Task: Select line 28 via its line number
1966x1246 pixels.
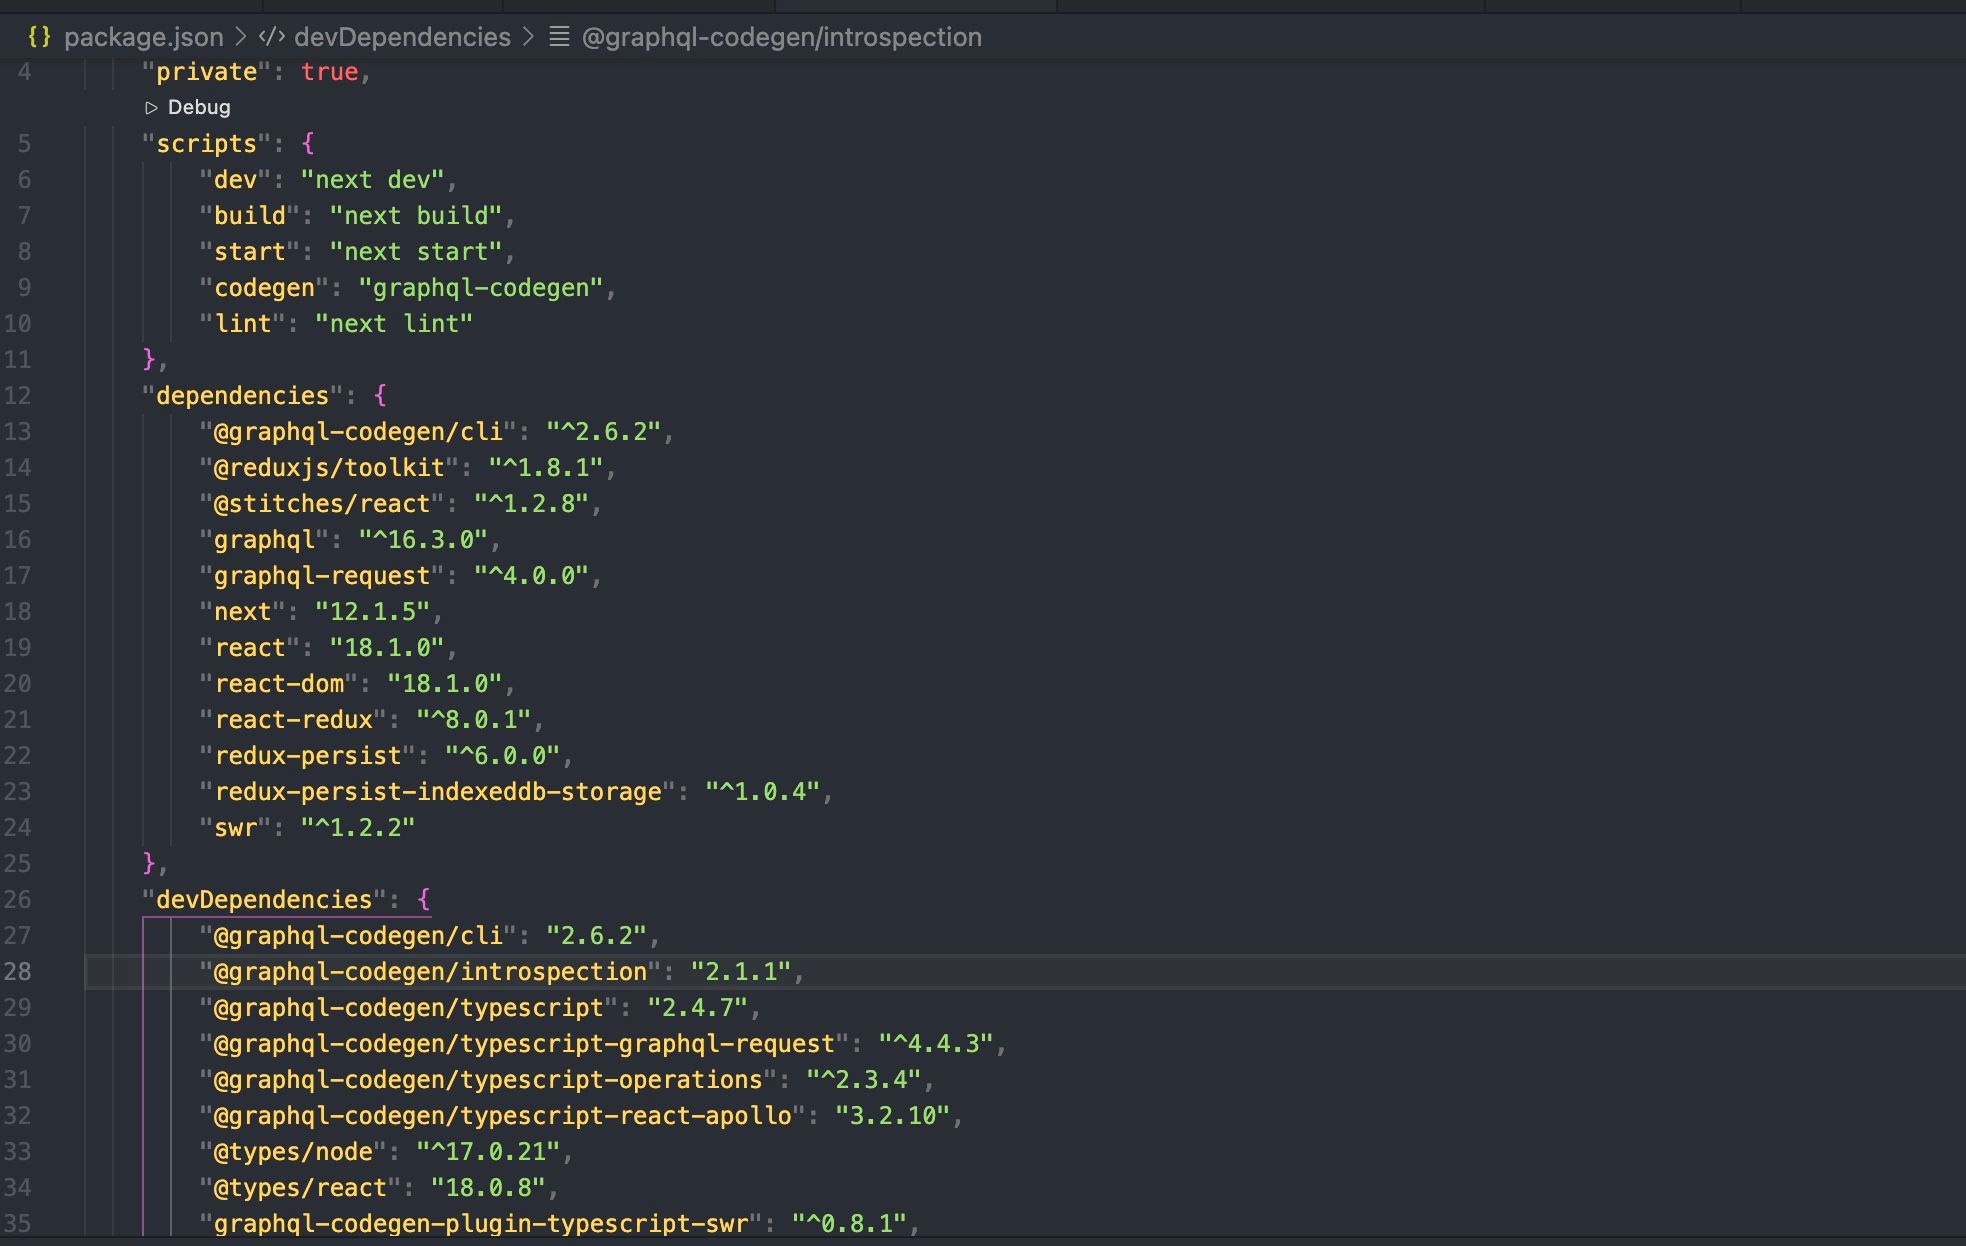Action: 18,971
